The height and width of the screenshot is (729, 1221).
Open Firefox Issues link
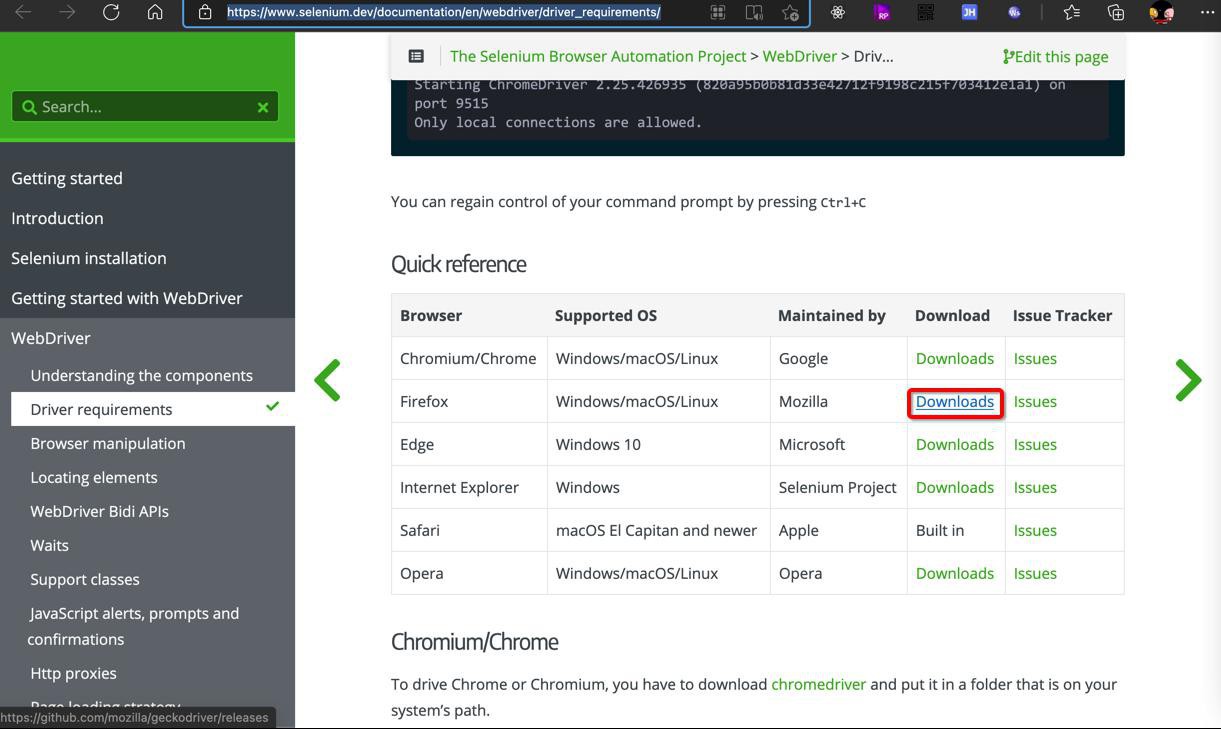(1035, 401)
